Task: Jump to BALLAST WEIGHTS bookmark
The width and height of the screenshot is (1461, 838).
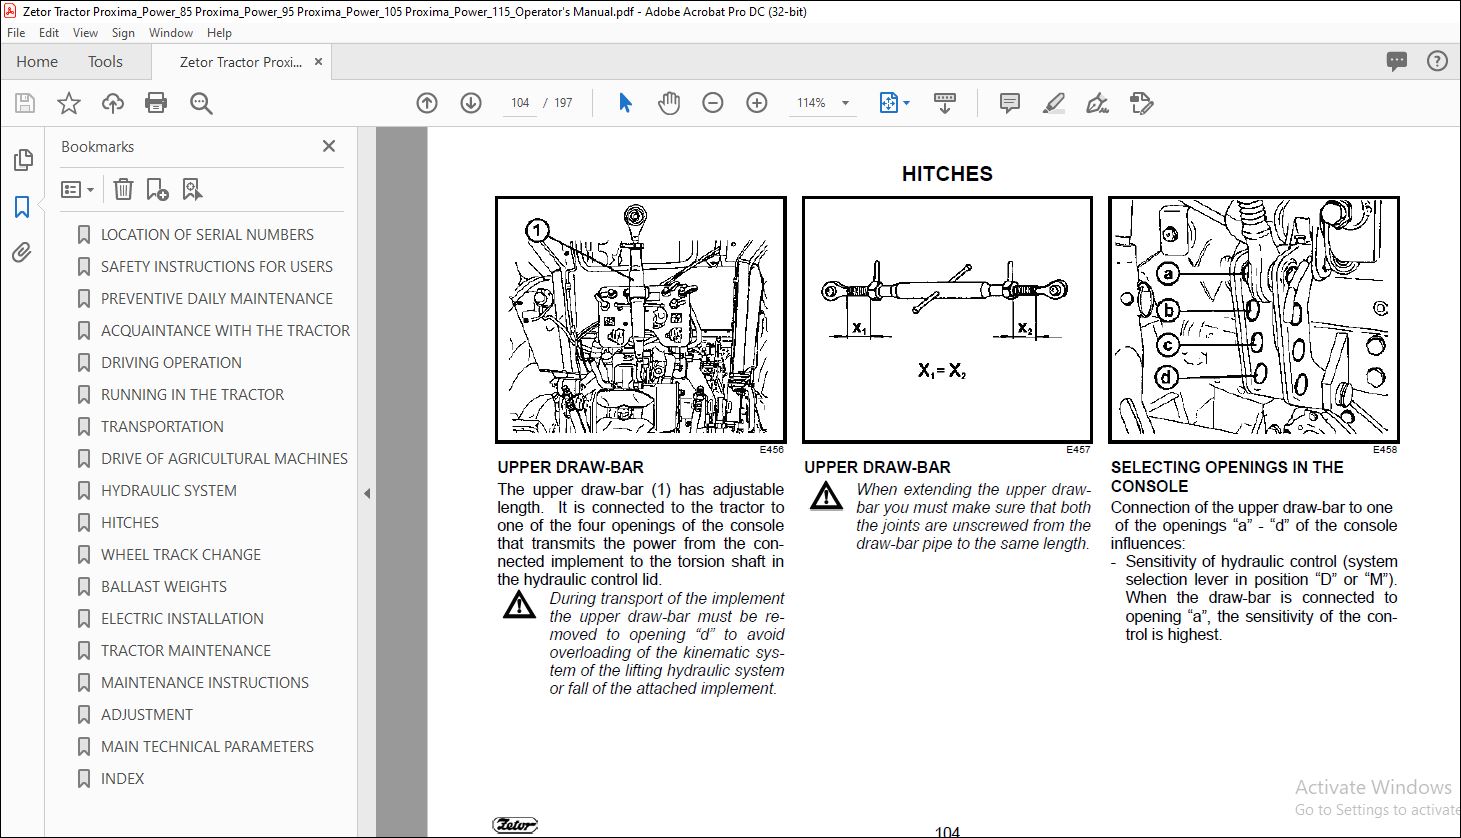Action: coord(164,587)
